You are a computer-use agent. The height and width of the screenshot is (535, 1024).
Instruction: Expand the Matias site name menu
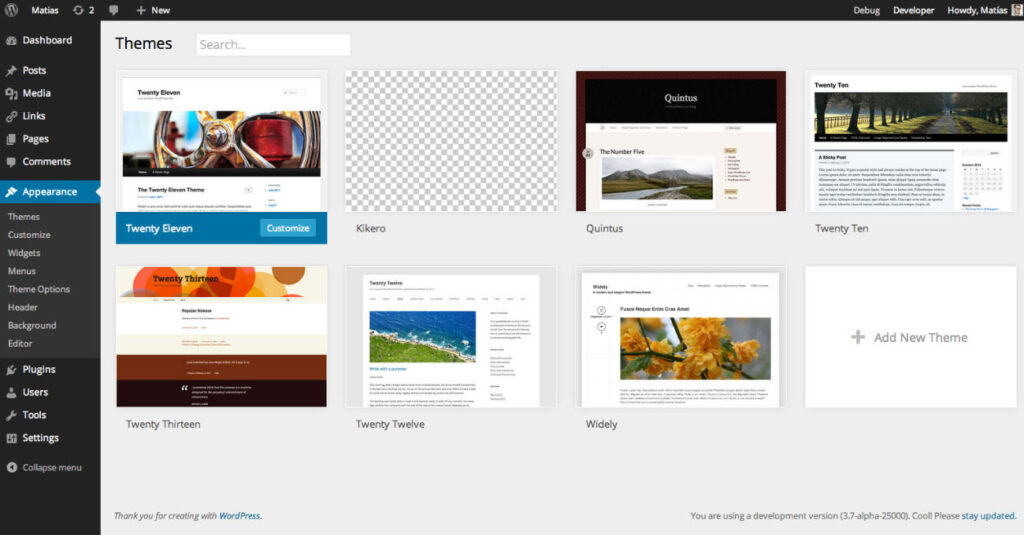45,10
